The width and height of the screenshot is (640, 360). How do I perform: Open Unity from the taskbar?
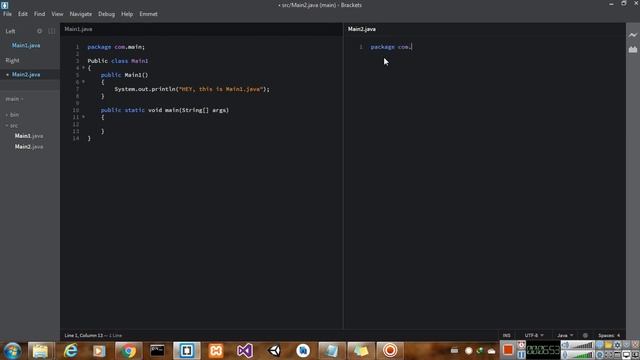pyautogui.click(x=274, y=351)
